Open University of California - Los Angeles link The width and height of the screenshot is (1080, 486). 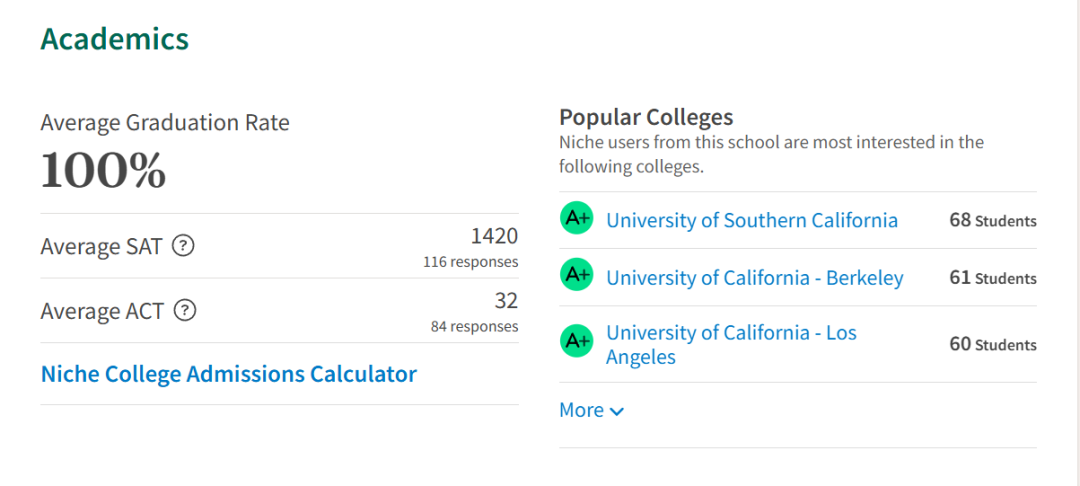(x=731, y=345)
